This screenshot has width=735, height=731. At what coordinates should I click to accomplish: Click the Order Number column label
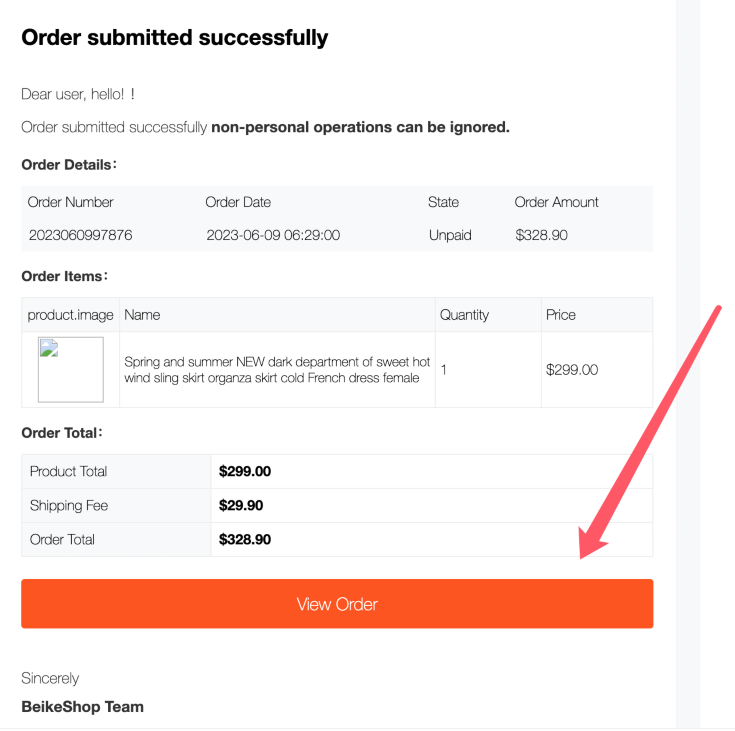pyautogui.click(x=70, y=202)
